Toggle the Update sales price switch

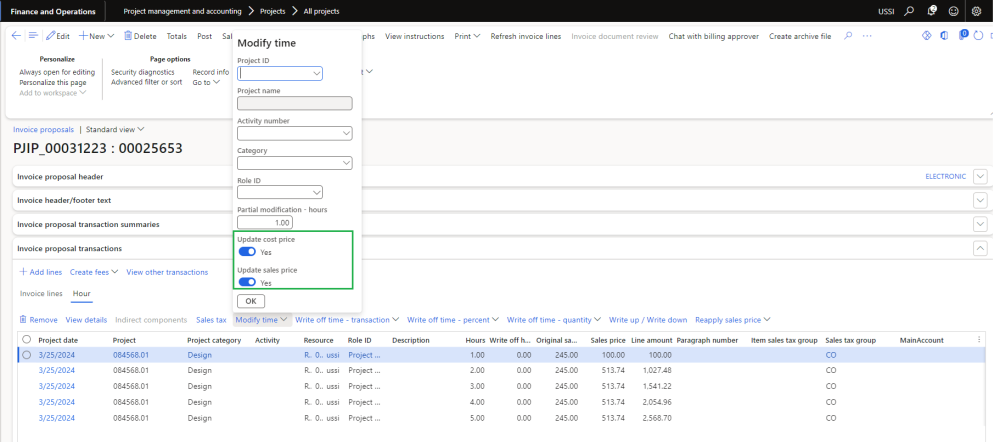[247, 283]
